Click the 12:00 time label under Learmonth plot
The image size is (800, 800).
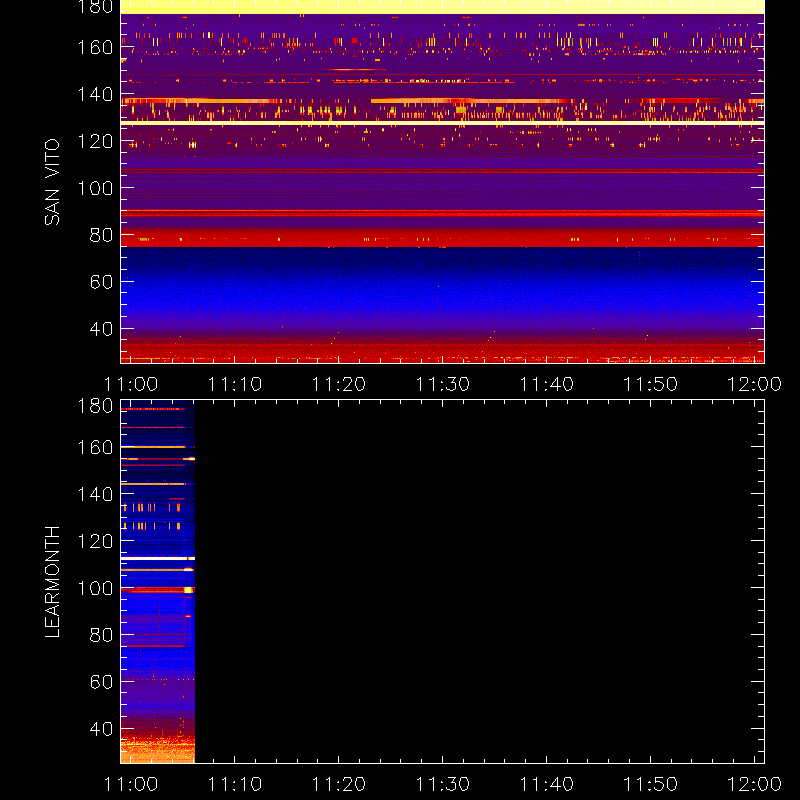754,784
